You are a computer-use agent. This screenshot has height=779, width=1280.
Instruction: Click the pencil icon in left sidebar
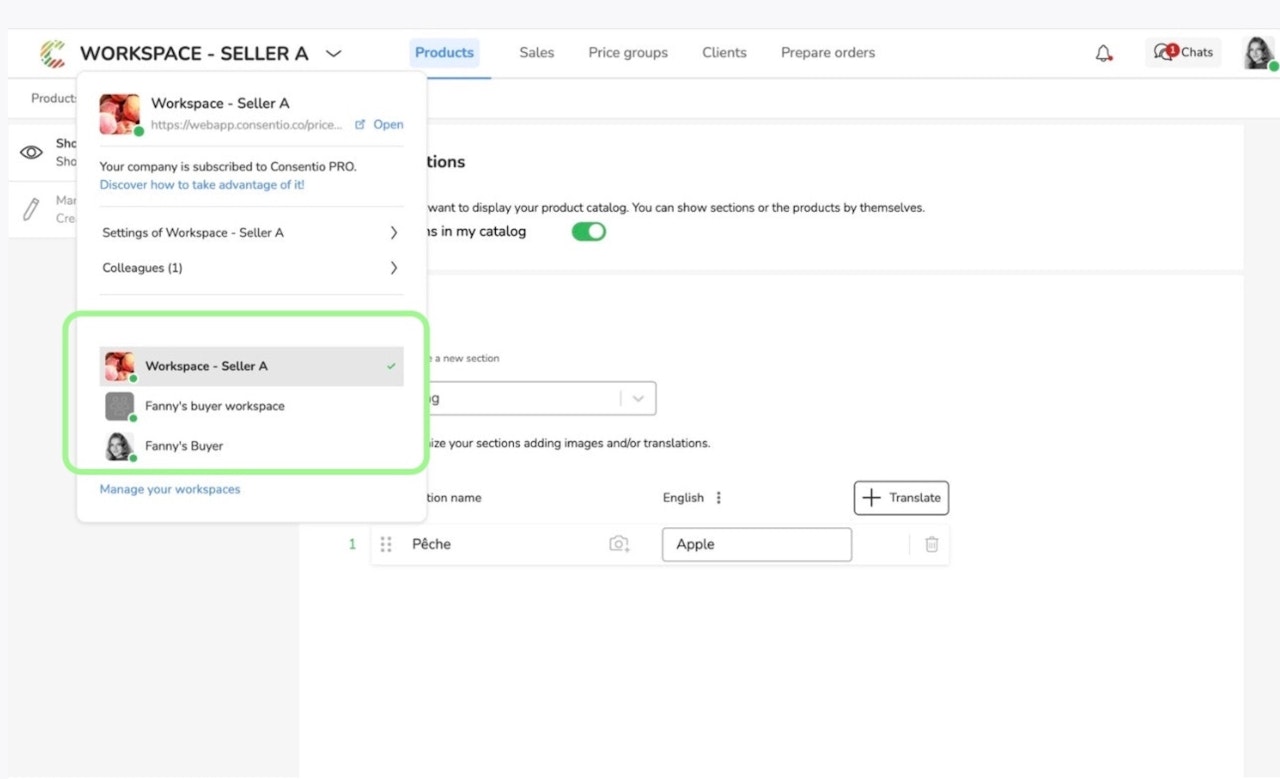[32, 209]
